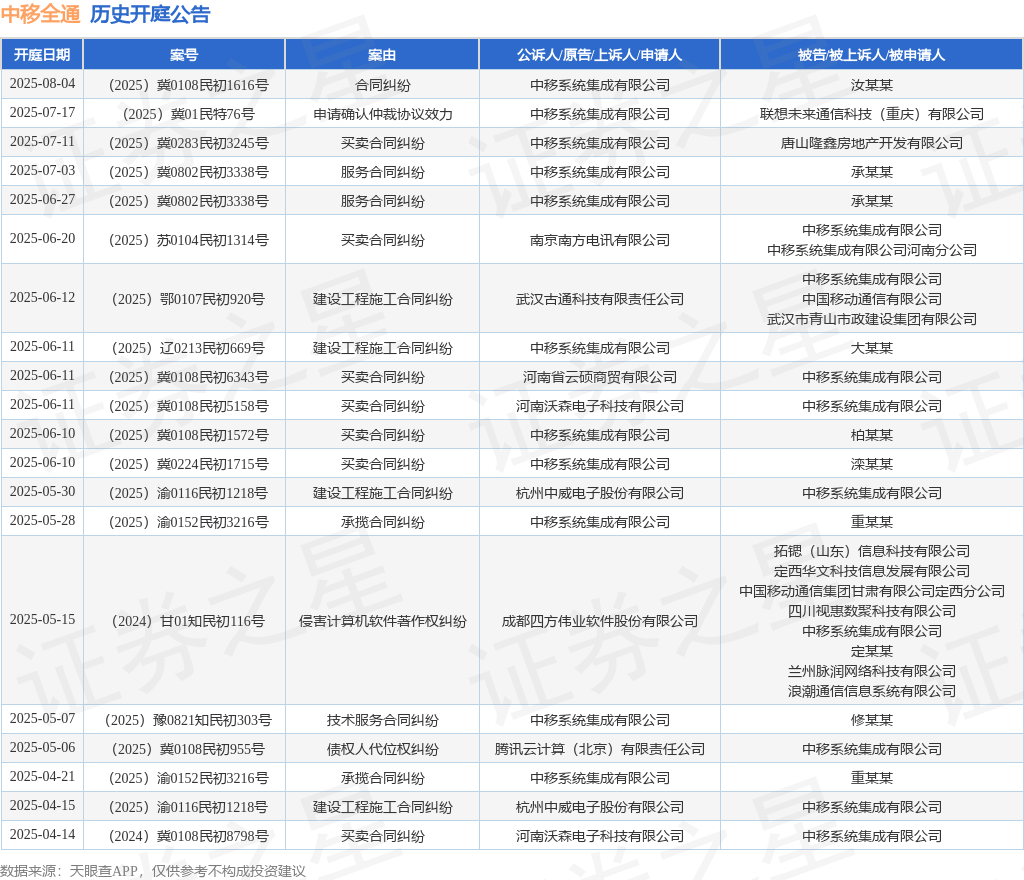Click case number (2025)冀0283民初3245号

click(188, 143)
